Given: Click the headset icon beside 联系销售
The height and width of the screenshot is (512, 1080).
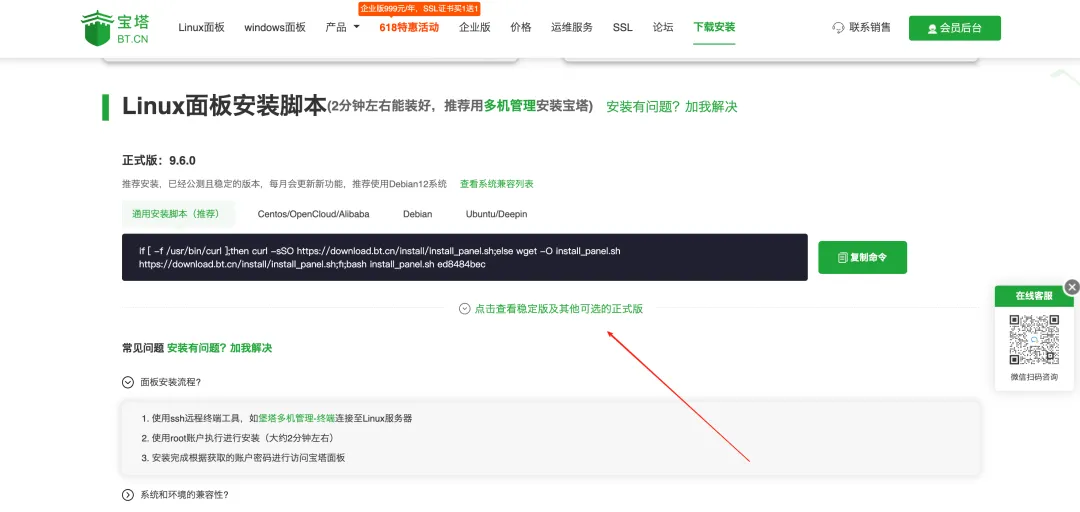Looking at the screenshot, I should click(x=838, y=28).
